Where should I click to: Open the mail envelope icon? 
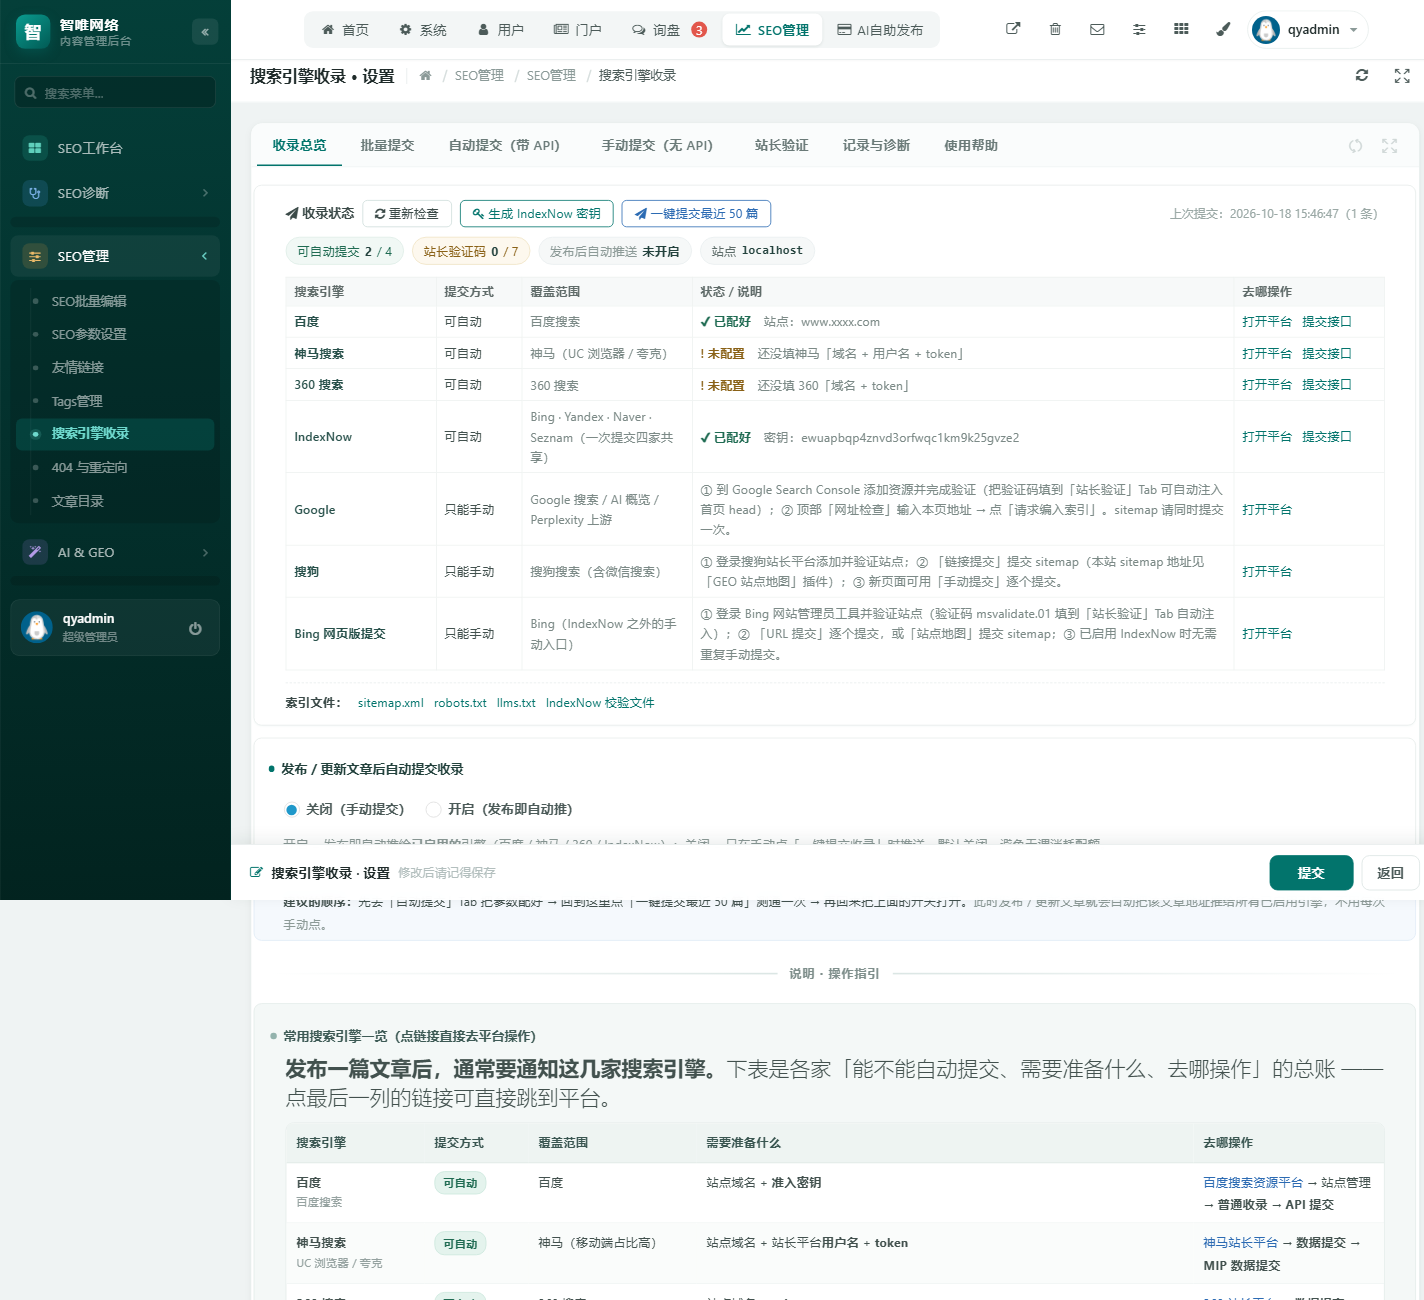pyautogui.click(x=1097, y=29)
